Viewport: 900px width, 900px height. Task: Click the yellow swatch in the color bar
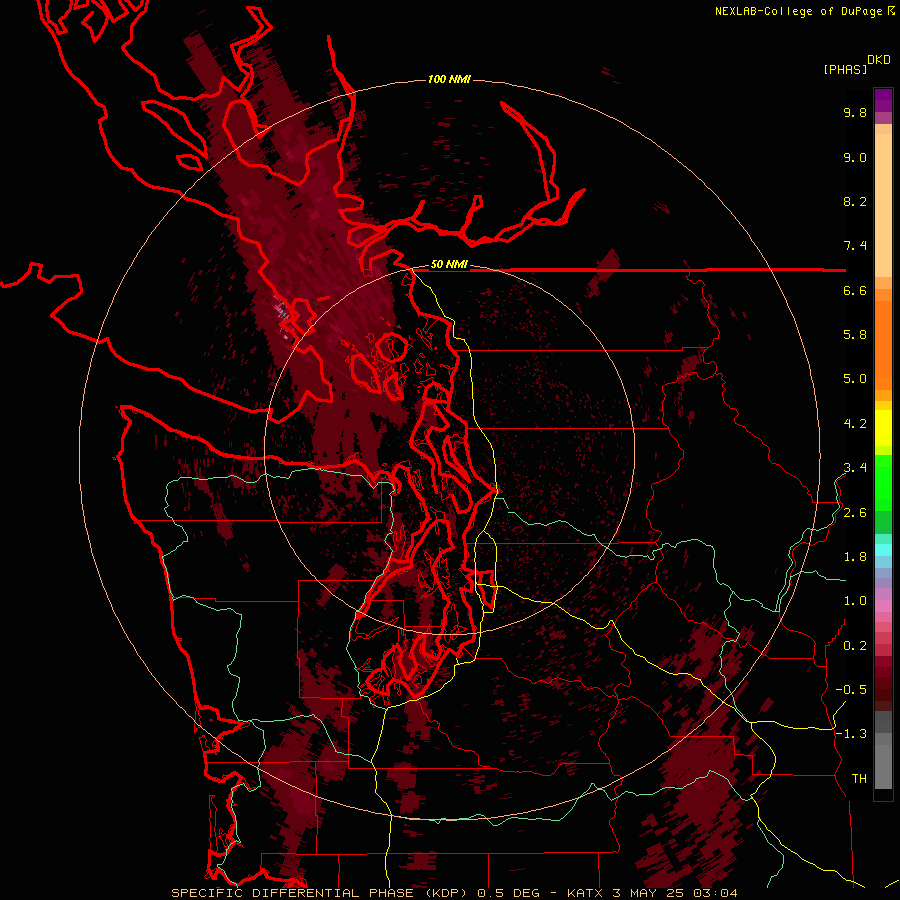point(883,428)
